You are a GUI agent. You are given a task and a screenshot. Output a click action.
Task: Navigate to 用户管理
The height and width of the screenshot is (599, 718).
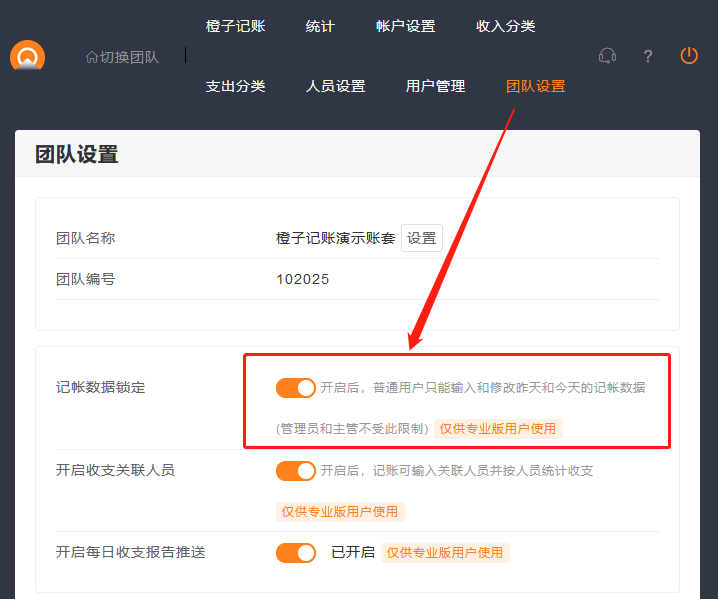coord(435,86)
